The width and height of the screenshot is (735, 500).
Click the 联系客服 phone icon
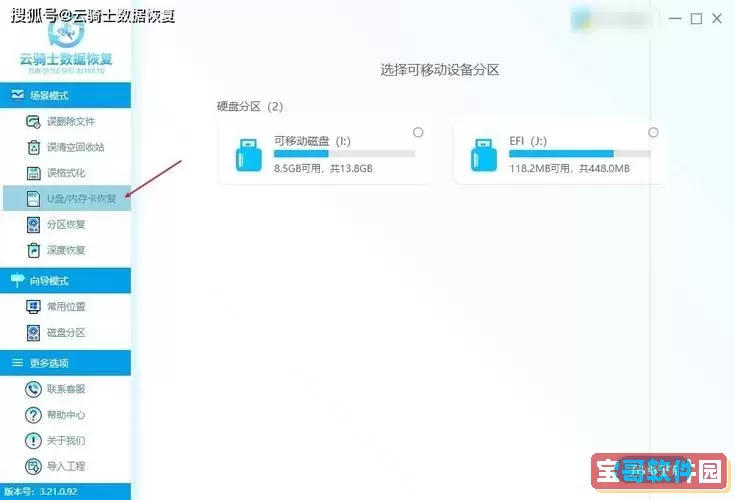point(33,389)
